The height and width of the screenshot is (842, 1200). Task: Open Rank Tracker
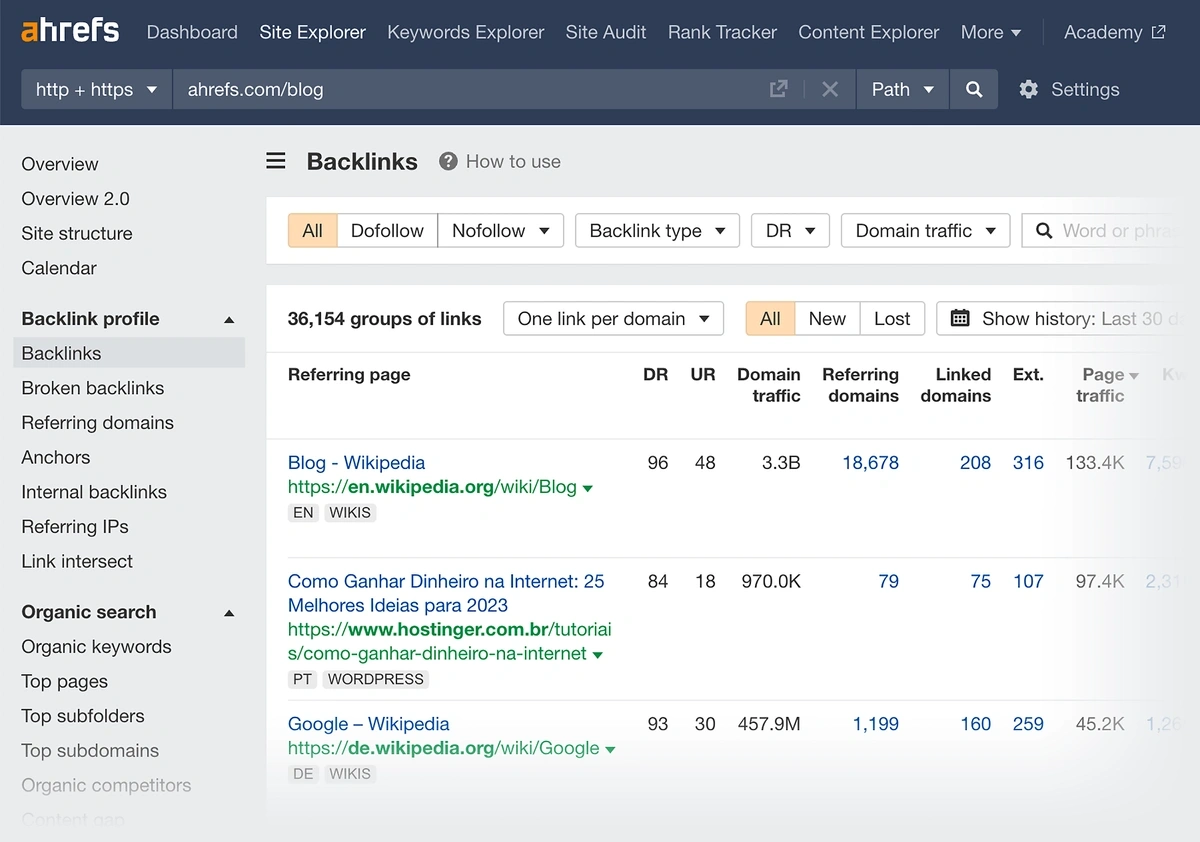pos(722,32)
